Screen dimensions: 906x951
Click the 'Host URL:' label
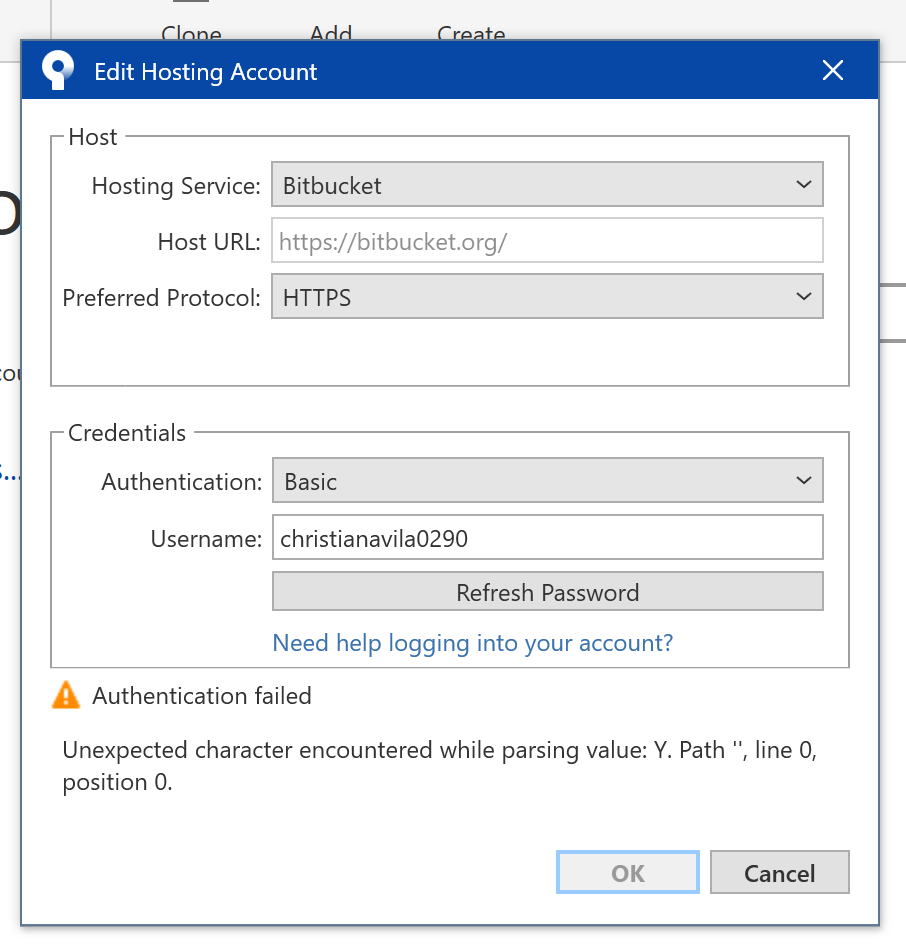[209, 241]
